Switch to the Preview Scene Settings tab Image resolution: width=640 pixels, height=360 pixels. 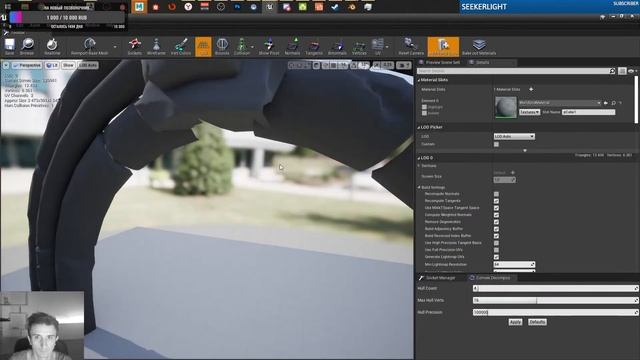tap(439, 62)
